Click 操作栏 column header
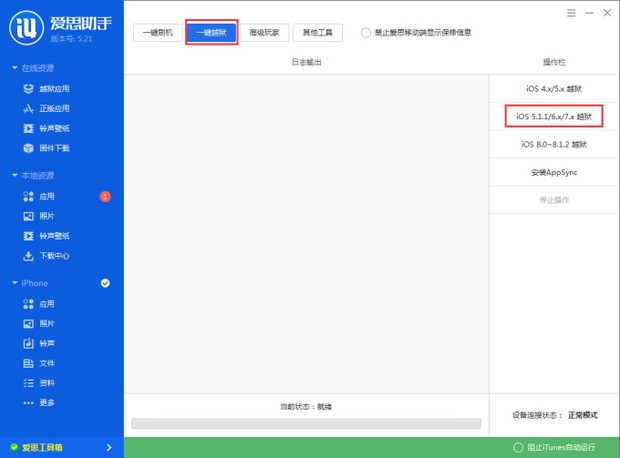 (x=554, y=62)
